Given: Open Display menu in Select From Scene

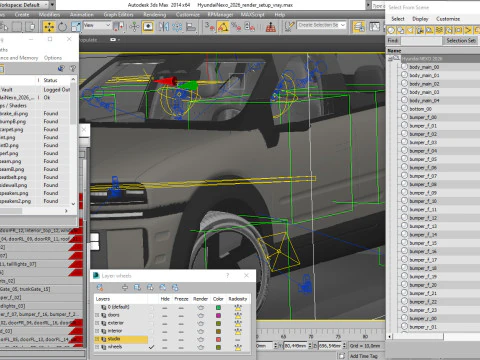Looking at the screenshot, I should coord(420,19).
